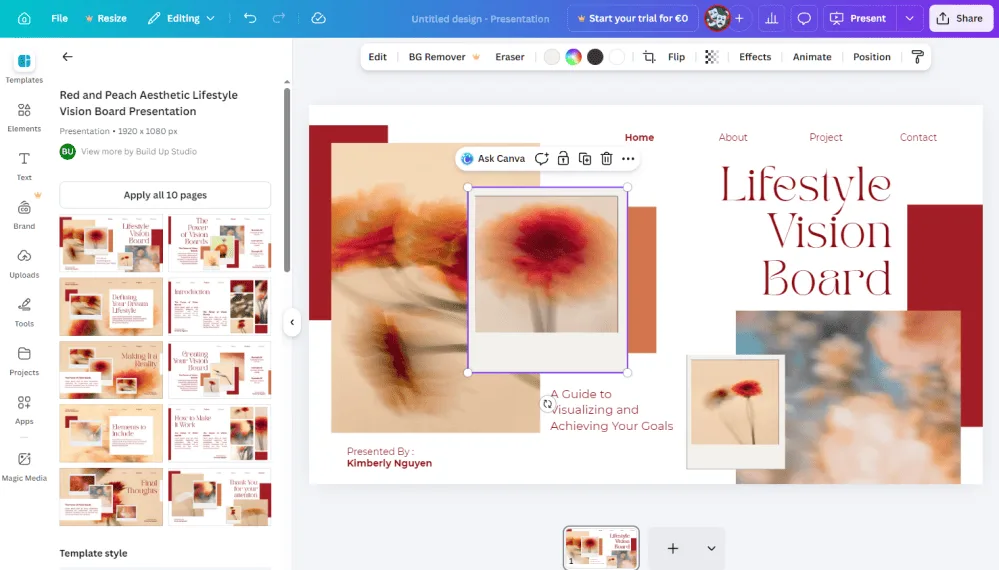Screen dimensions: 999x570
Task: Delete the selected image with trash icon
Action: (x=606, y=159)
